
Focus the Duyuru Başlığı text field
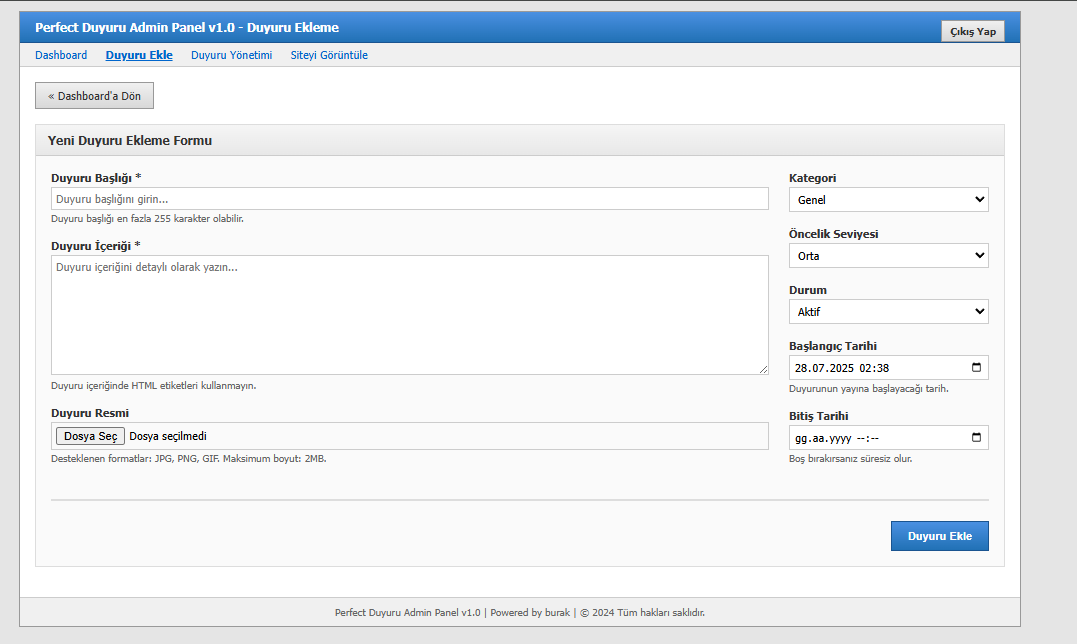tap(409, 199)
